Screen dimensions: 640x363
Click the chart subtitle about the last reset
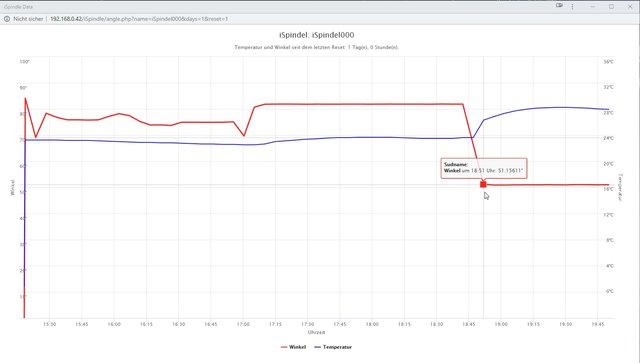pyautogui.click(x=316, y=47)
